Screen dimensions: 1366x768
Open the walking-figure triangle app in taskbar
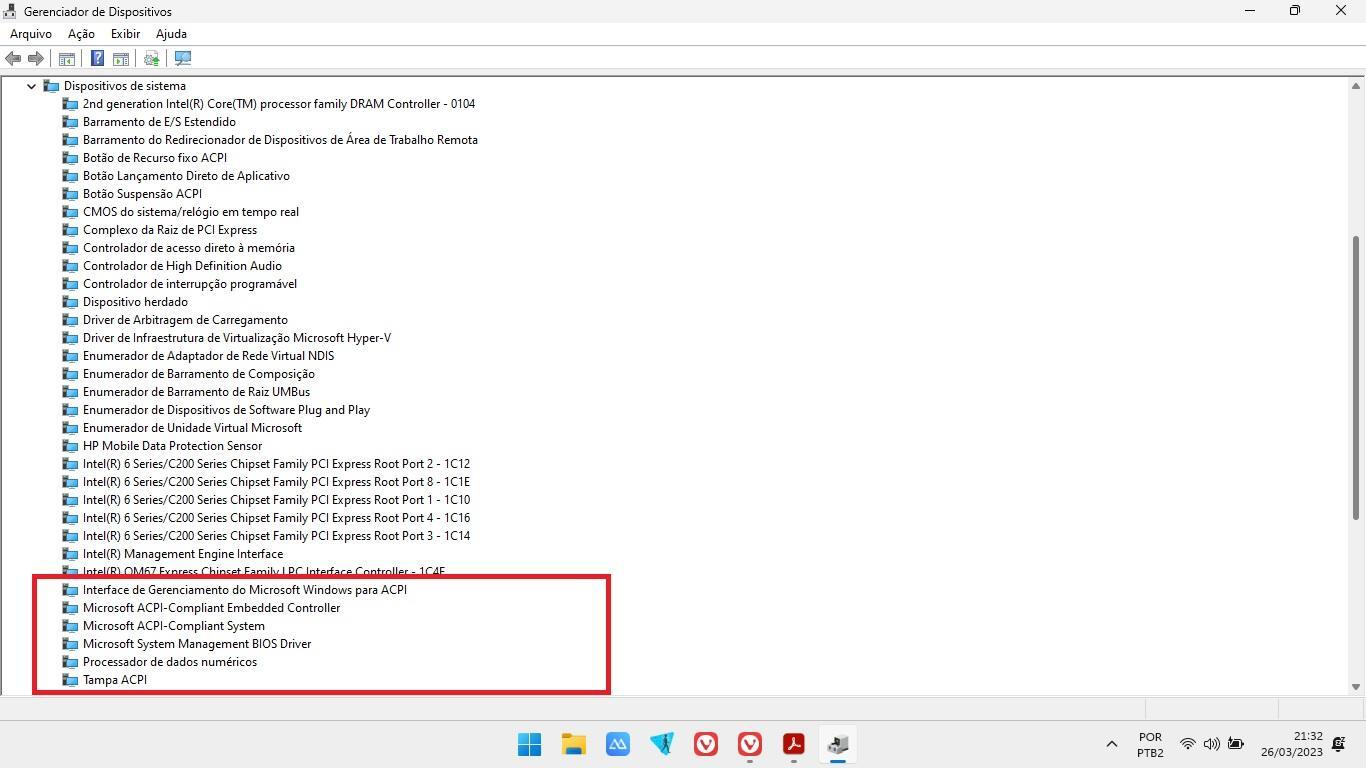[662, 744]
